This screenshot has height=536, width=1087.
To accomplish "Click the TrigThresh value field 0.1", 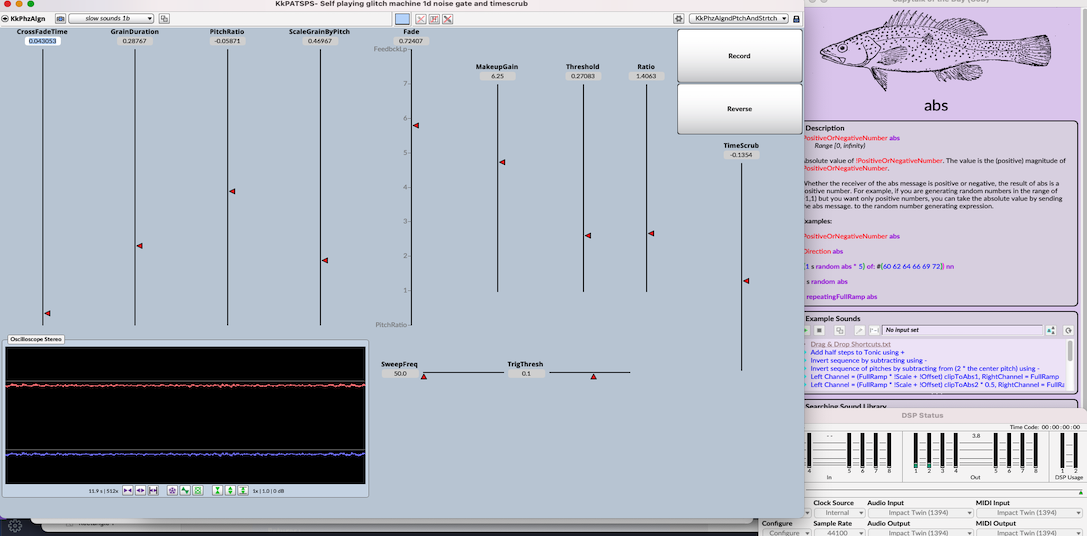I will pos(526,373).
